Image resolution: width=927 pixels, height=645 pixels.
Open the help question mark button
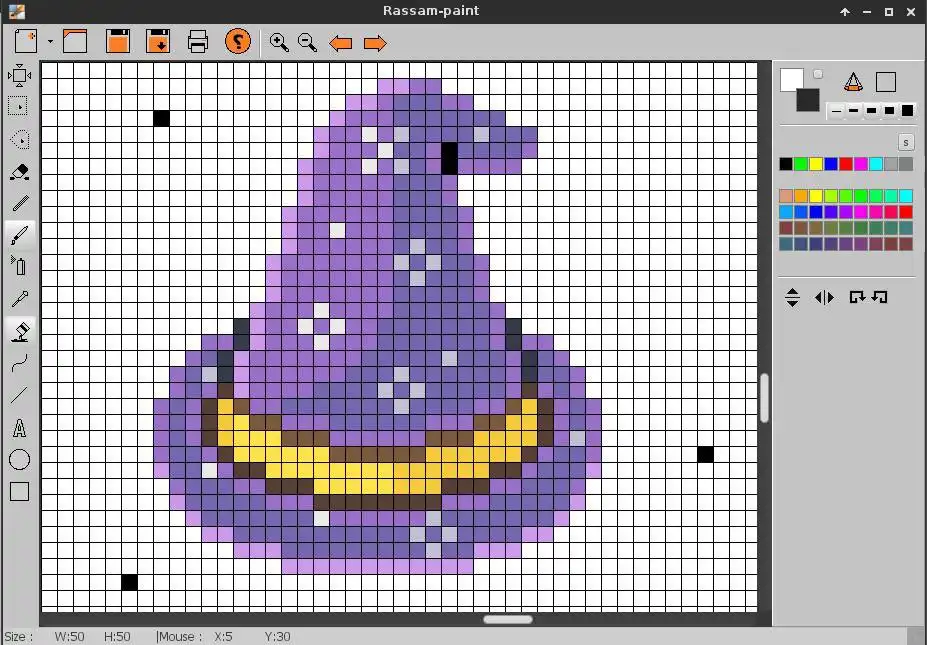[238, 41]
